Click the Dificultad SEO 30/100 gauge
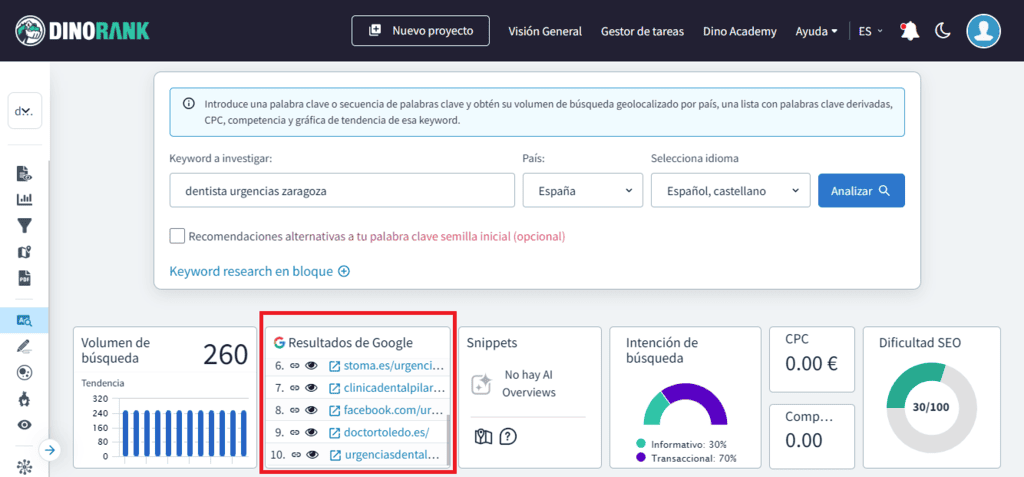This screenshot has height=477, width=1024. [x=931, y=406]
